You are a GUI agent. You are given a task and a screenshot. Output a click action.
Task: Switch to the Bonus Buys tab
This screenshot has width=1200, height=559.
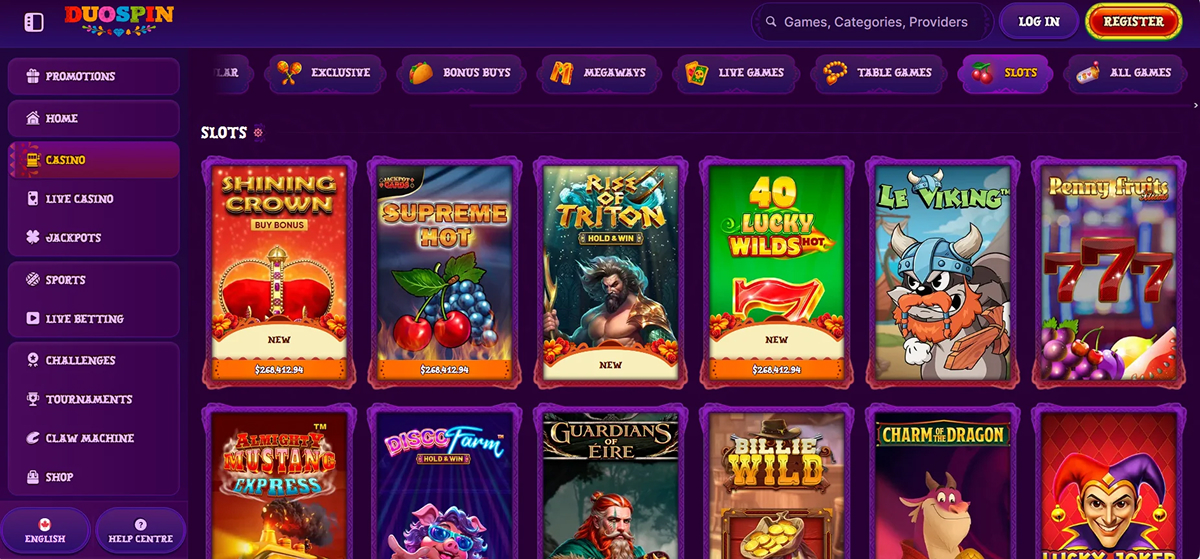[462, 73]
